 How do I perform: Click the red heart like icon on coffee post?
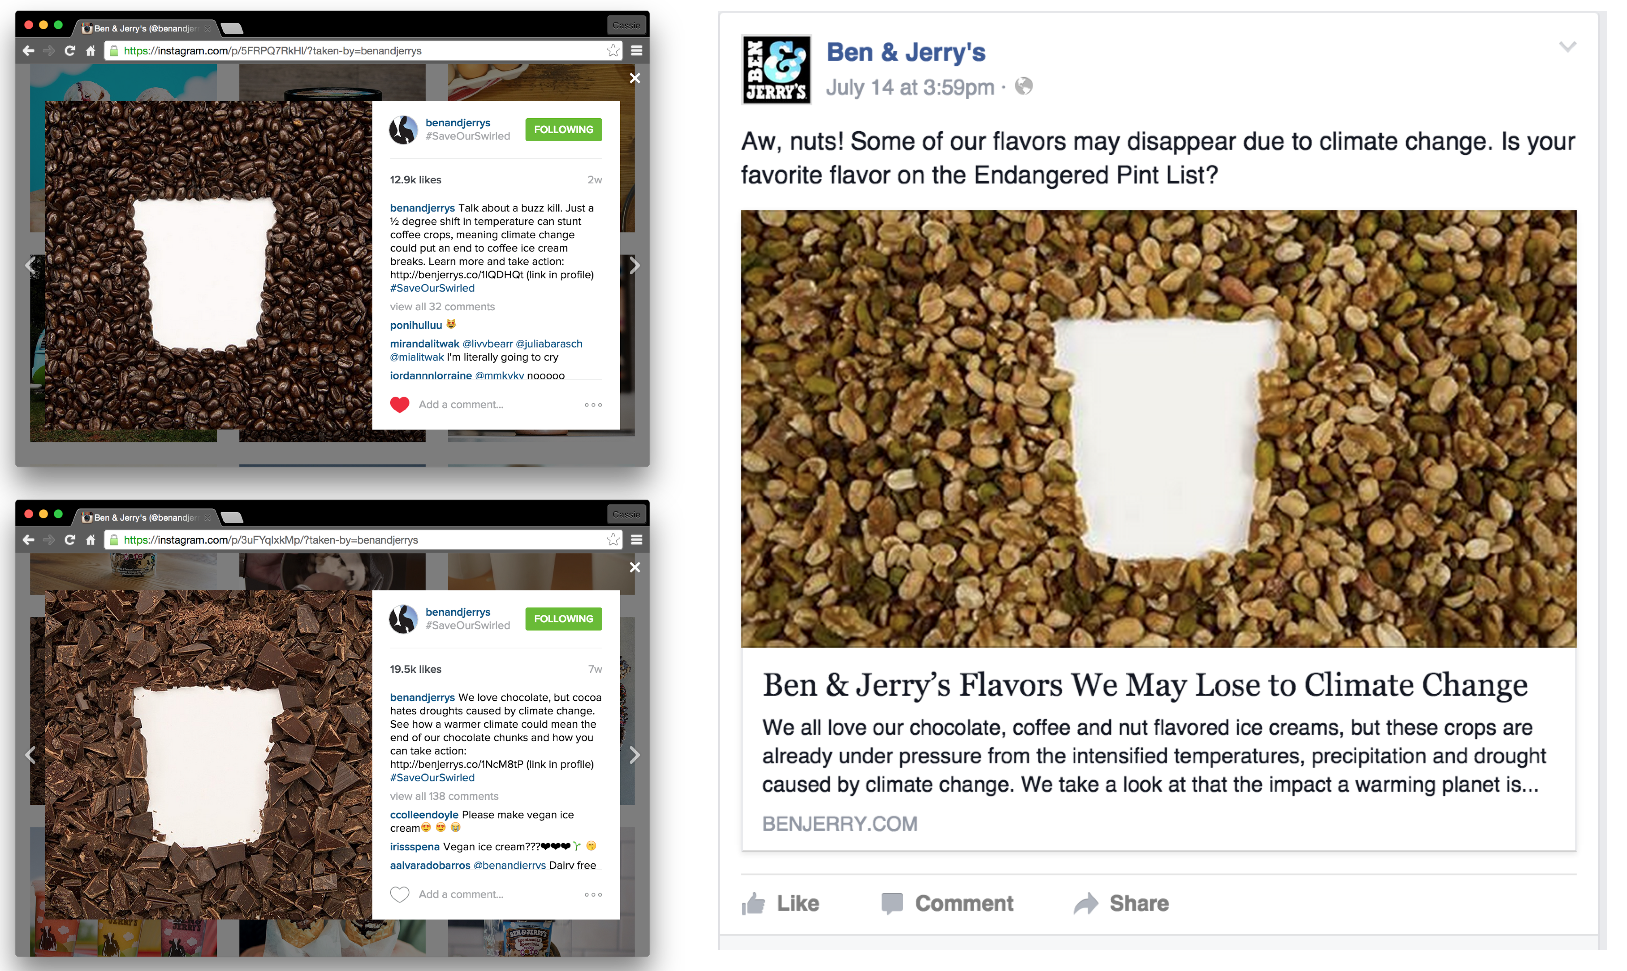[x=400, y=405]
